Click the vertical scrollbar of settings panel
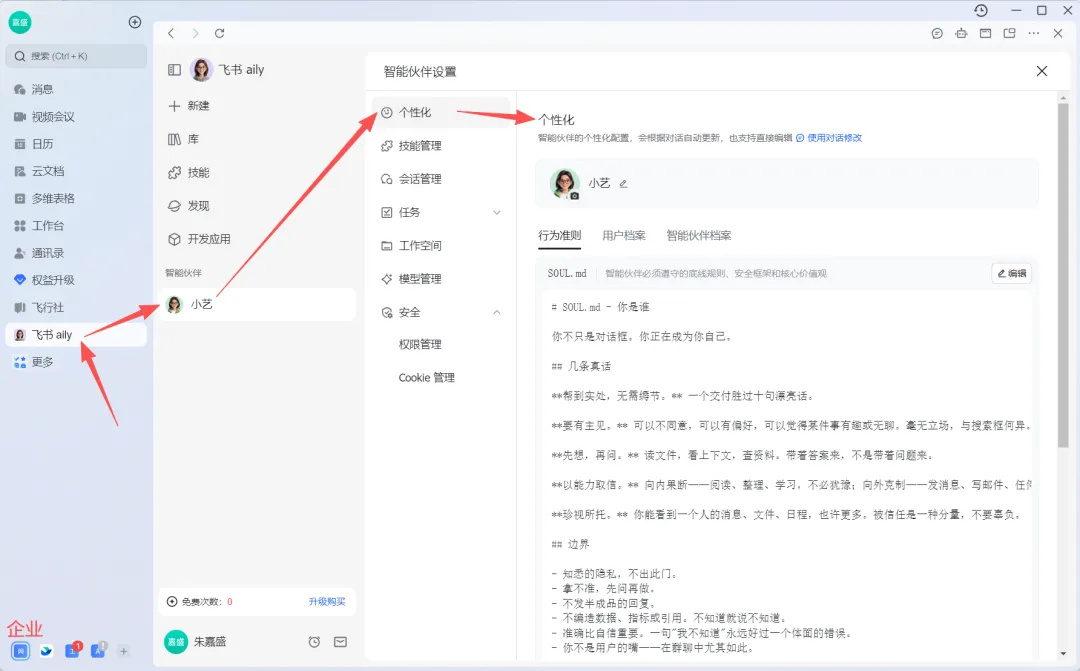This screenshot has width=1080, height=671. pyautogui.click(x=1063, y=276)
